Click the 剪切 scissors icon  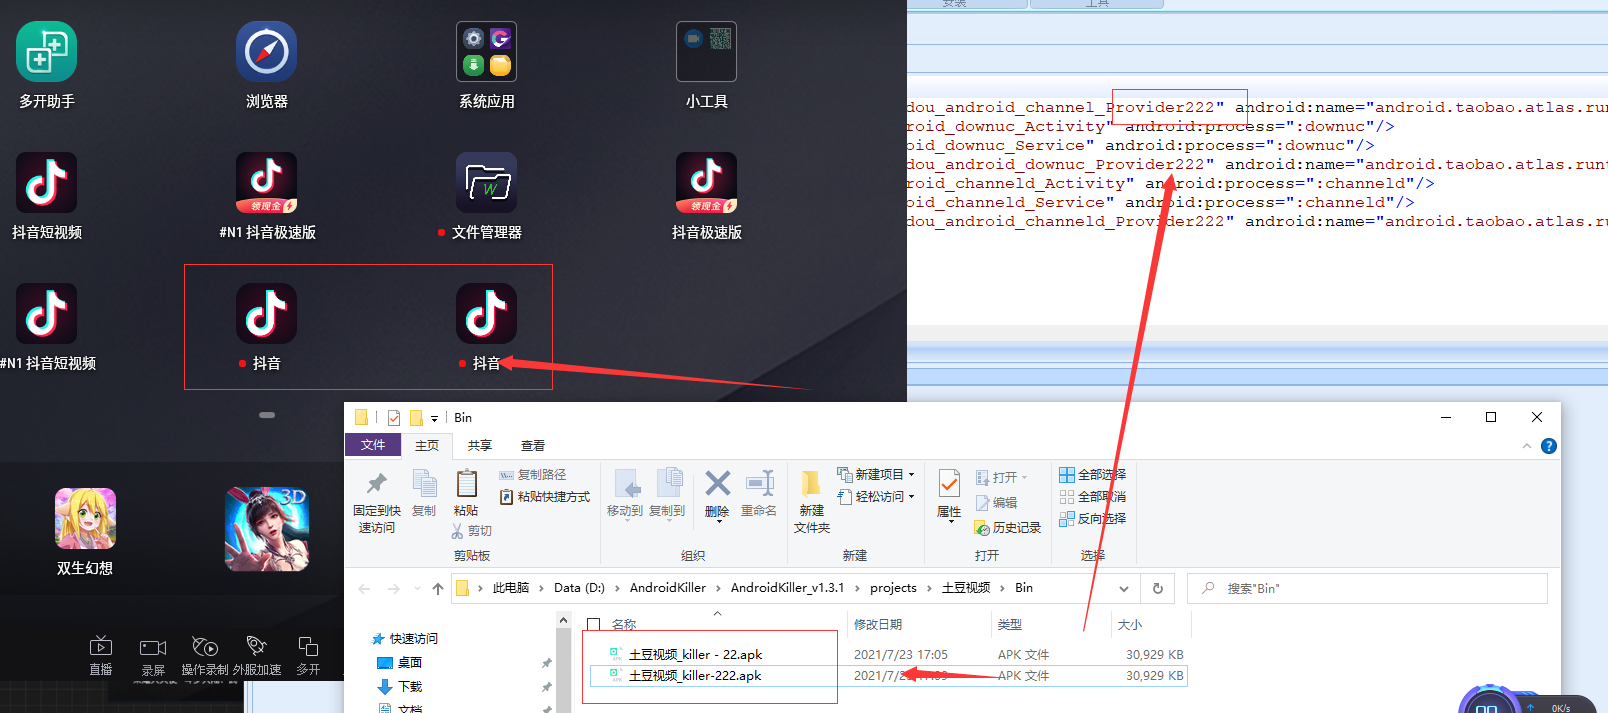(458, 531)
